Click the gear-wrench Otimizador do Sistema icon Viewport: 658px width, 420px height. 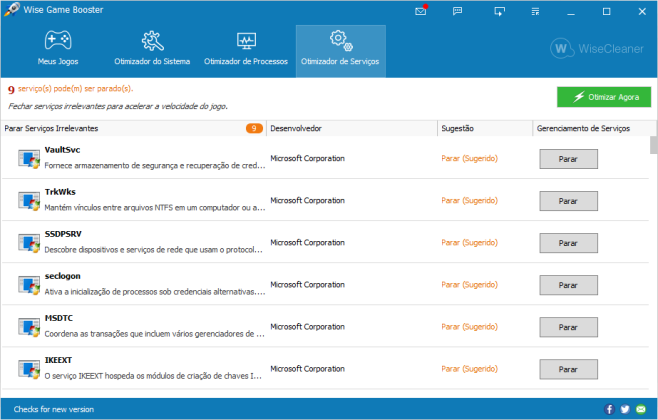(x=152, y=41)
